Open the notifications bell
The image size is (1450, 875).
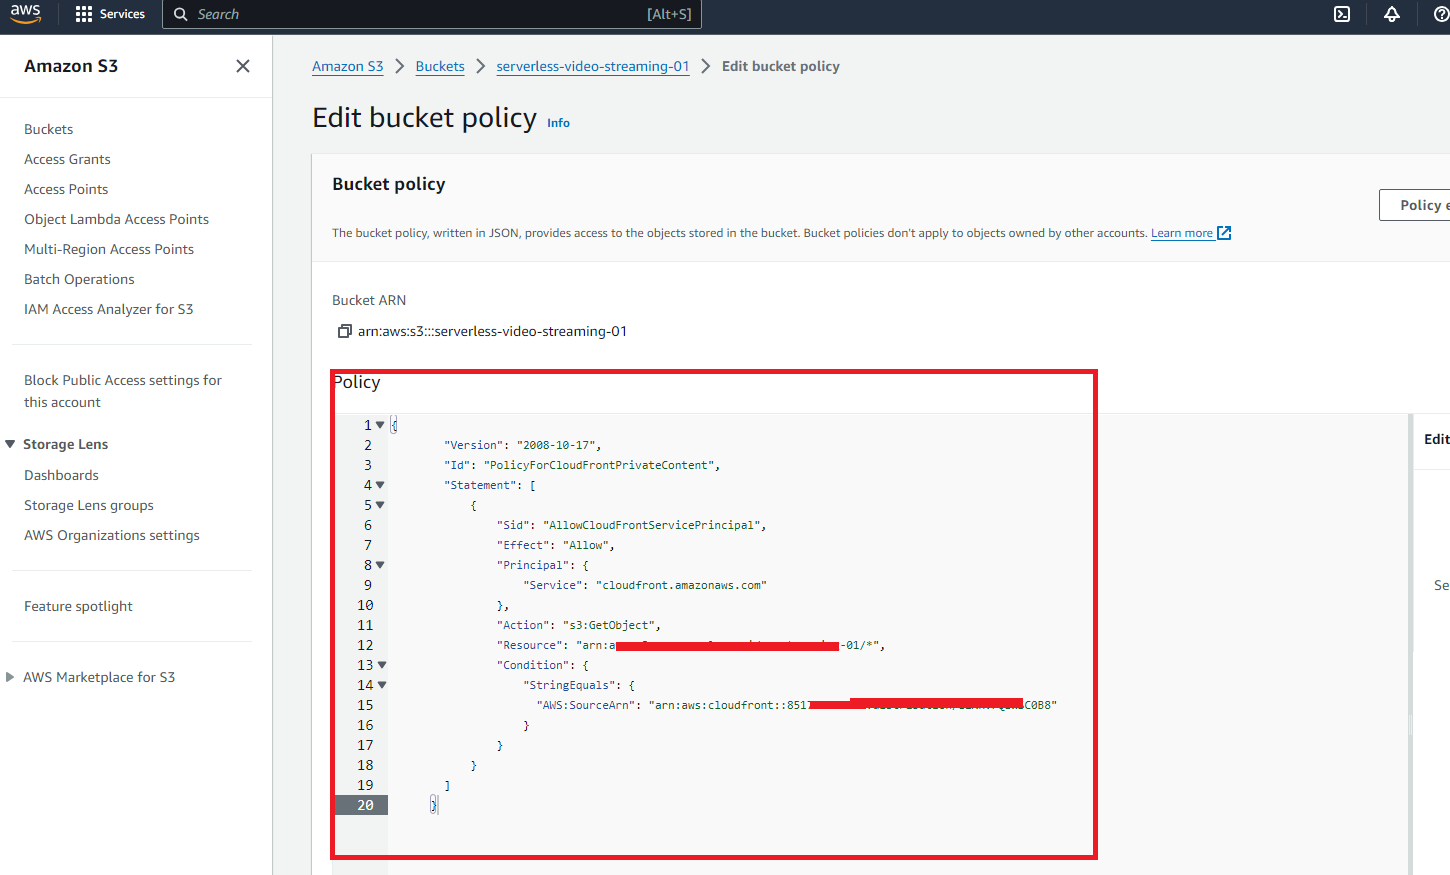[x=1392, y=14]
